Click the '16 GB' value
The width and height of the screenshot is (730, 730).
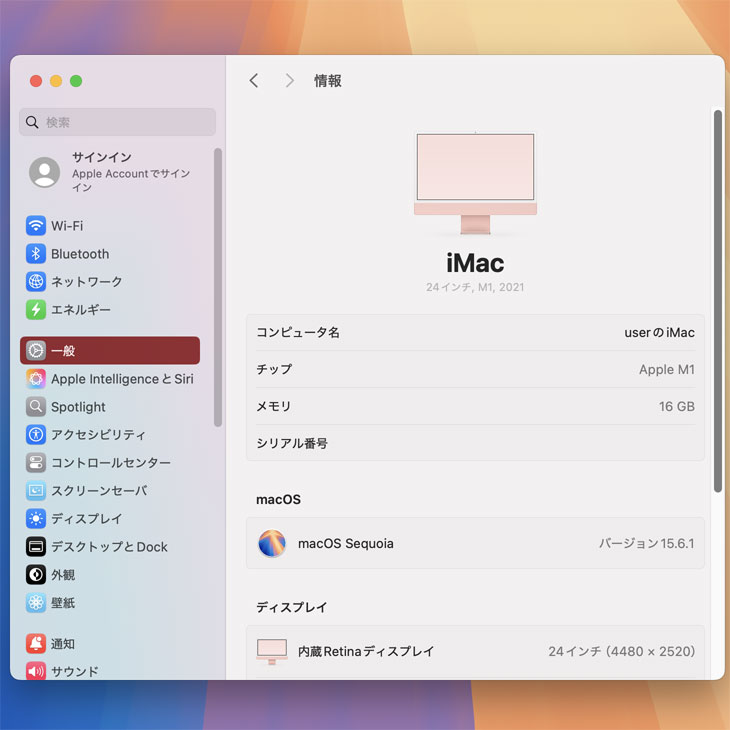676,406
